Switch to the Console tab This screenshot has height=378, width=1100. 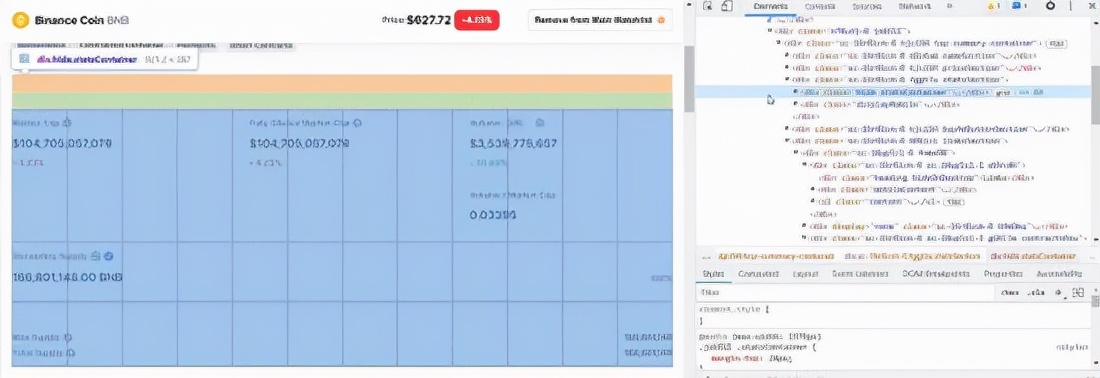(x=819, y=6)
